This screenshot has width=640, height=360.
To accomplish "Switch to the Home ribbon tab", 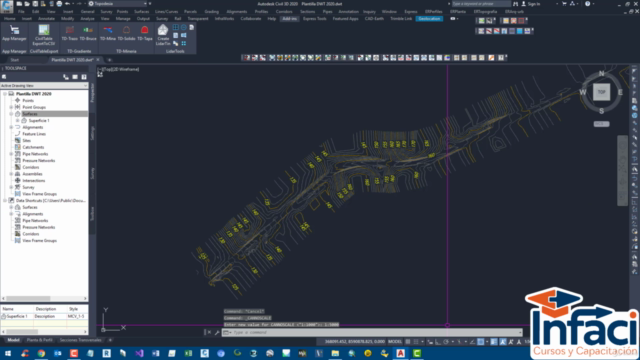I will pos(10,18).
